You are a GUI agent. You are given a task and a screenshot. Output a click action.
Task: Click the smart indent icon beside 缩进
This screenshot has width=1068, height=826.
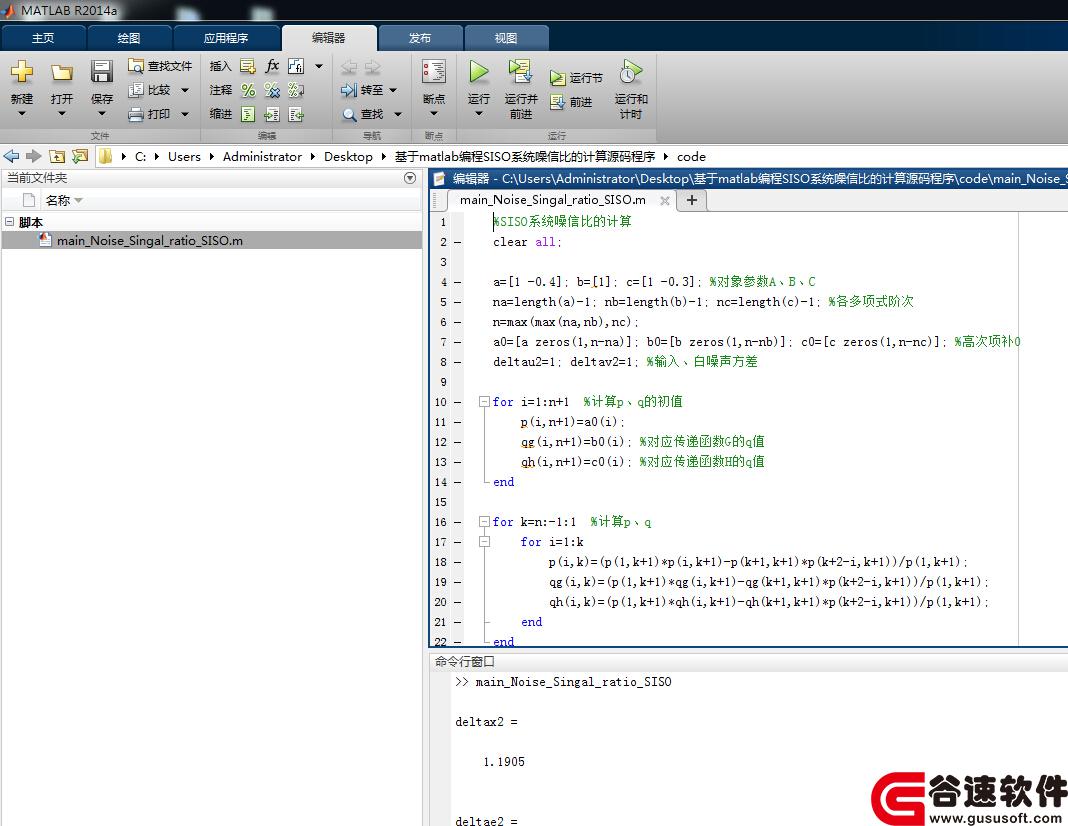pyautogui.click(x=248, y=114)
